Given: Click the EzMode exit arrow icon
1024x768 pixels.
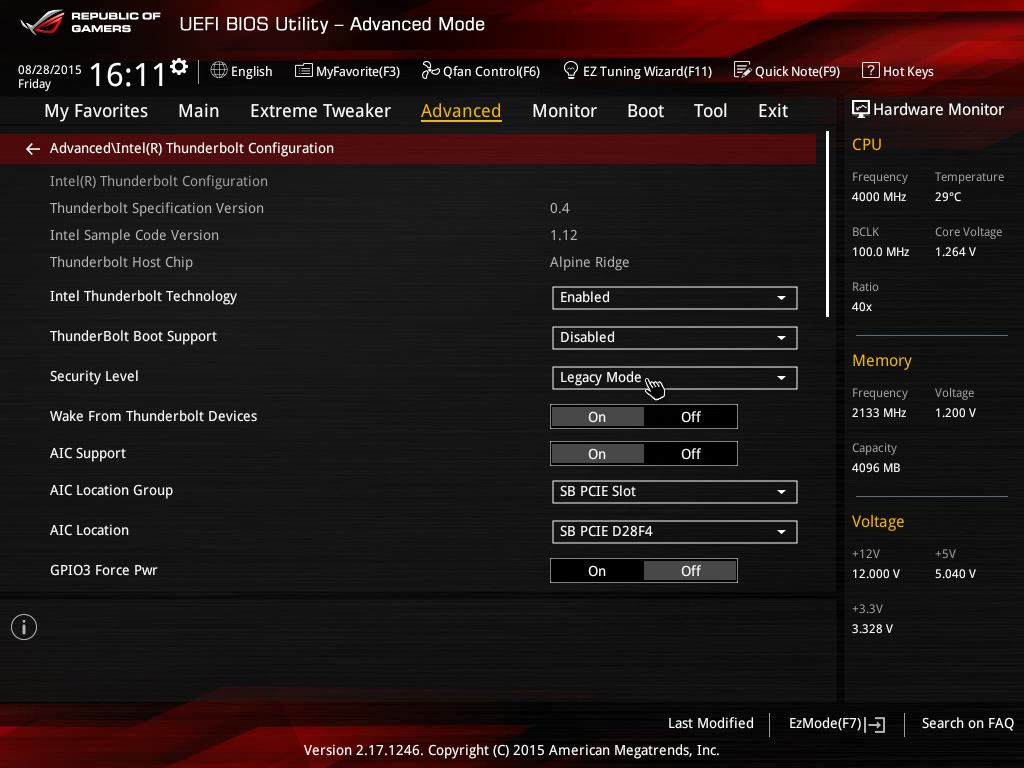Looking at the screenshot, I should click(x=875, y=724).
